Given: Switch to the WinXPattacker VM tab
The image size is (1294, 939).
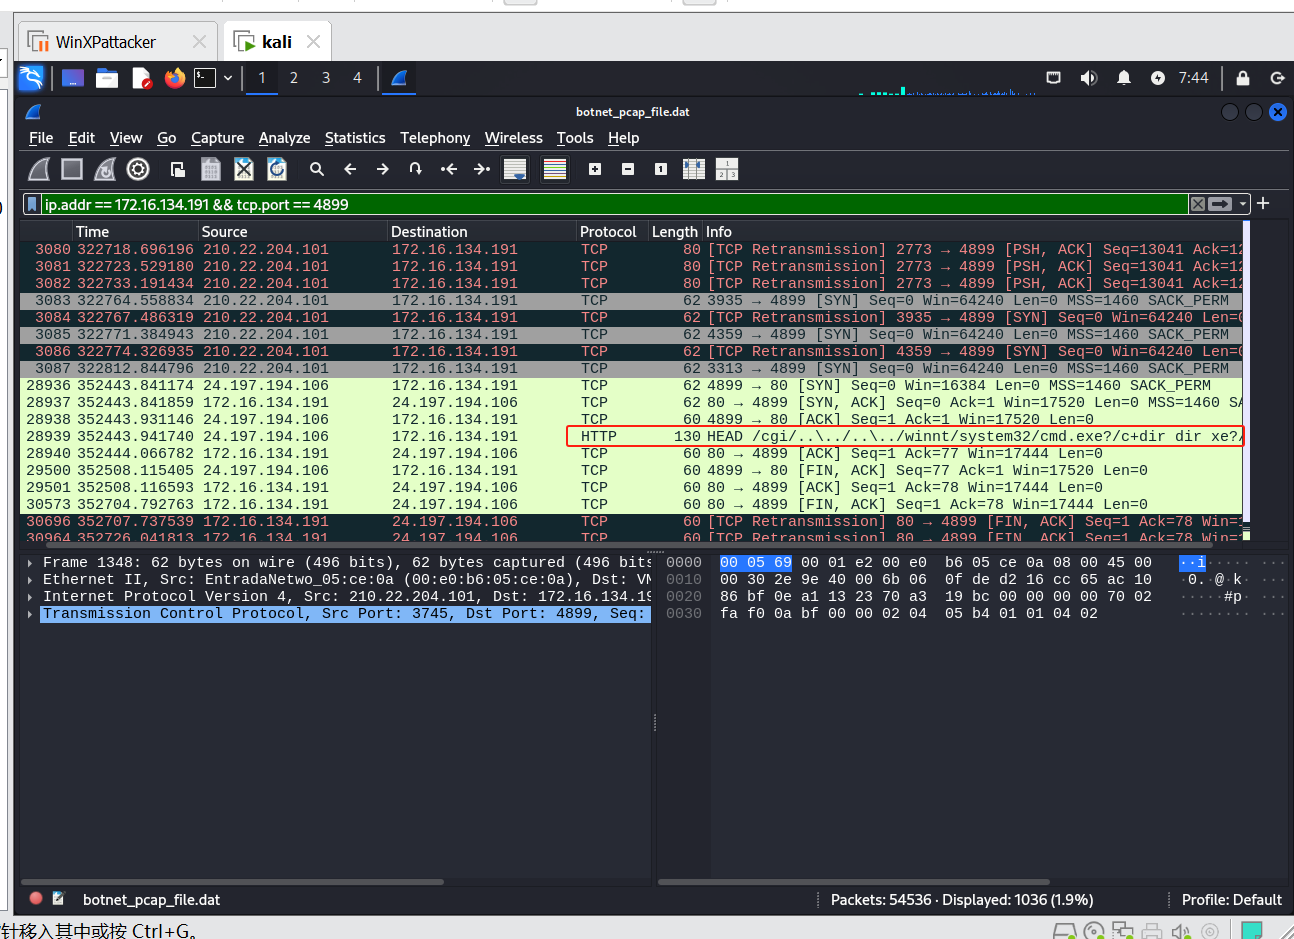Looking at the screenshot, I should [x=117, y=42].
